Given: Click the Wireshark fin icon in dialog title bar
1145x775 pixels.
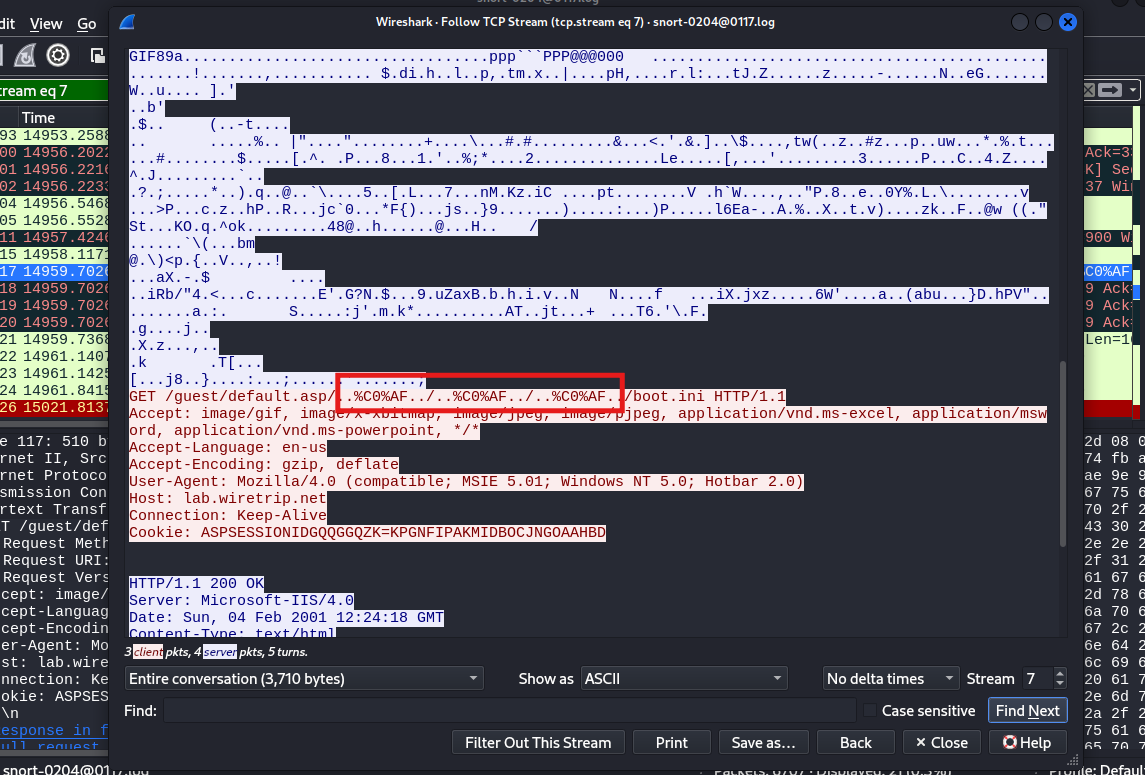Looking at the screenshot, I should coord(127,22).
